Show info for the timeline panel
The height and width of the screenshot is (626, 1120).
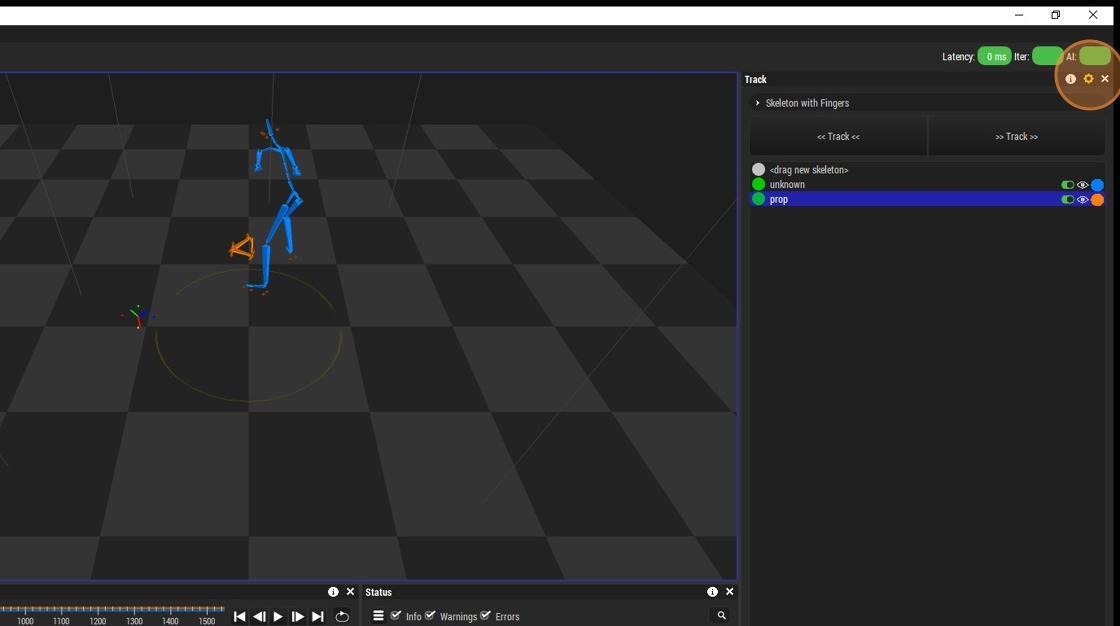point(333,592)
